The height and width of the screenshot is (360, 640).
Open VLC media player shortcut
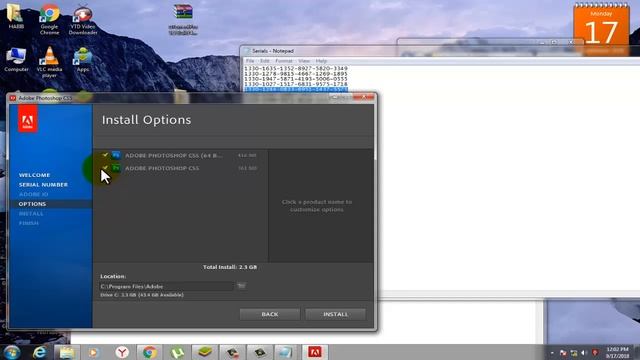coord(49,62)
